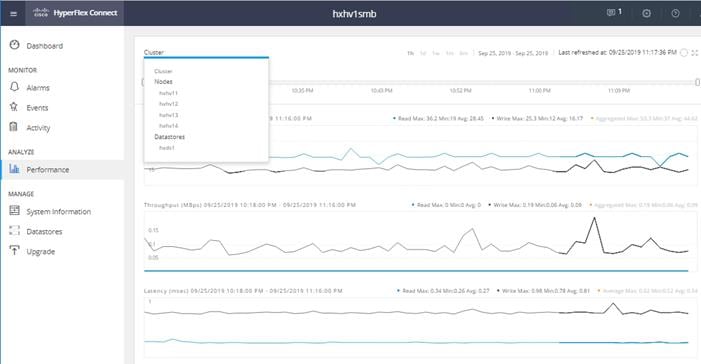Click the System Information icon
The height and width of the screenshot is (364, 701).
coord(14,211)
